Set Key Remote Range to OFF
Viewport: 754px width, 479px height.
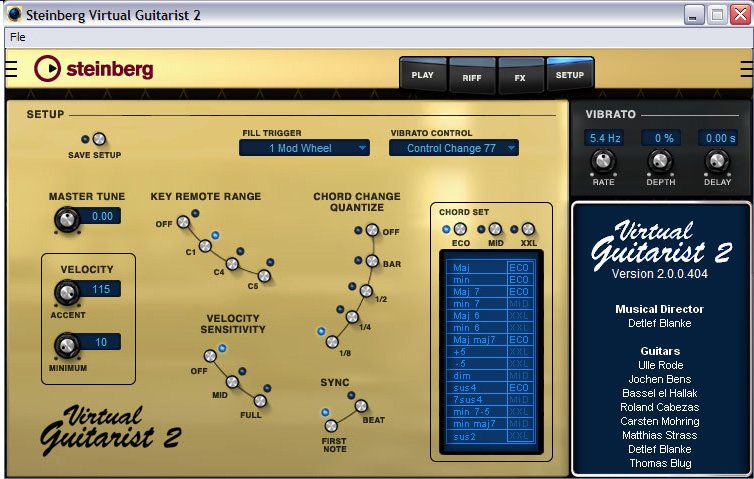click(183, 222)
